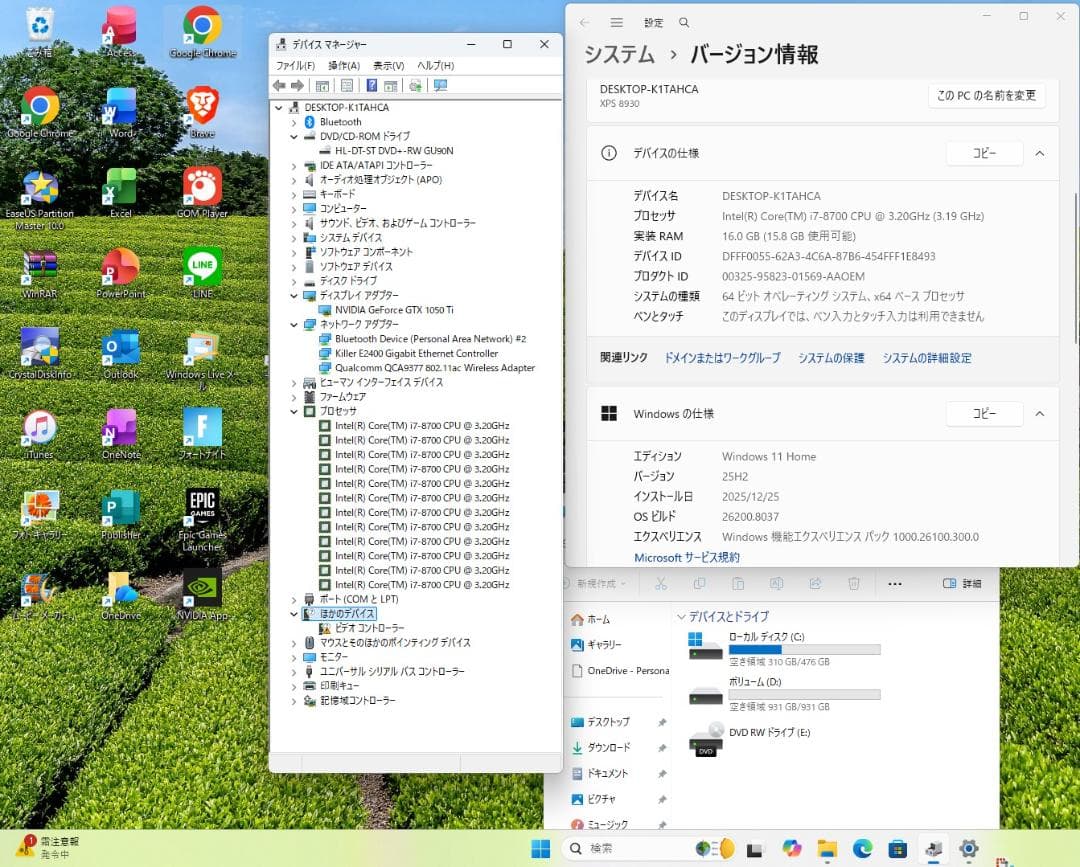
Task: Collapse the Windows の仕様 section chevron
Action: pyautogui.click(x=1040, y=413)
